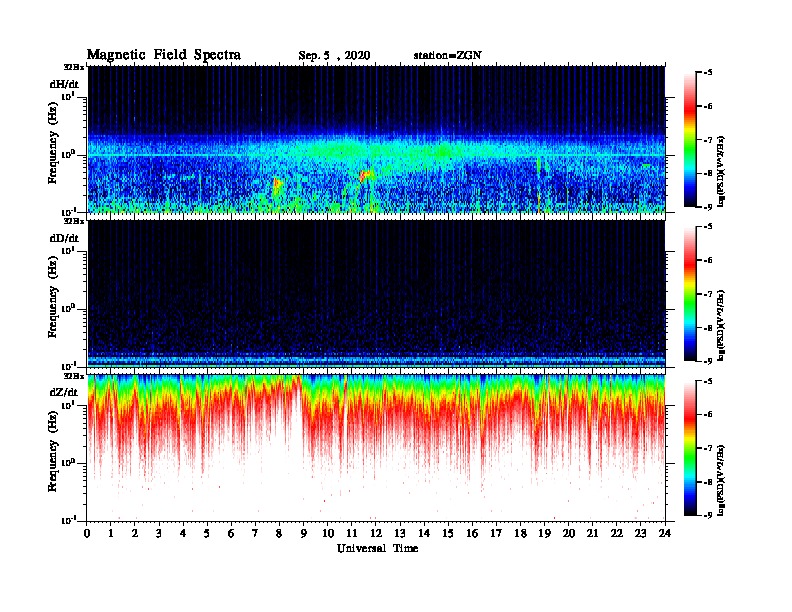This screenshot has width=792, height=612.
Task: Click the dZ/dt panel label
Action: (64, 392)
